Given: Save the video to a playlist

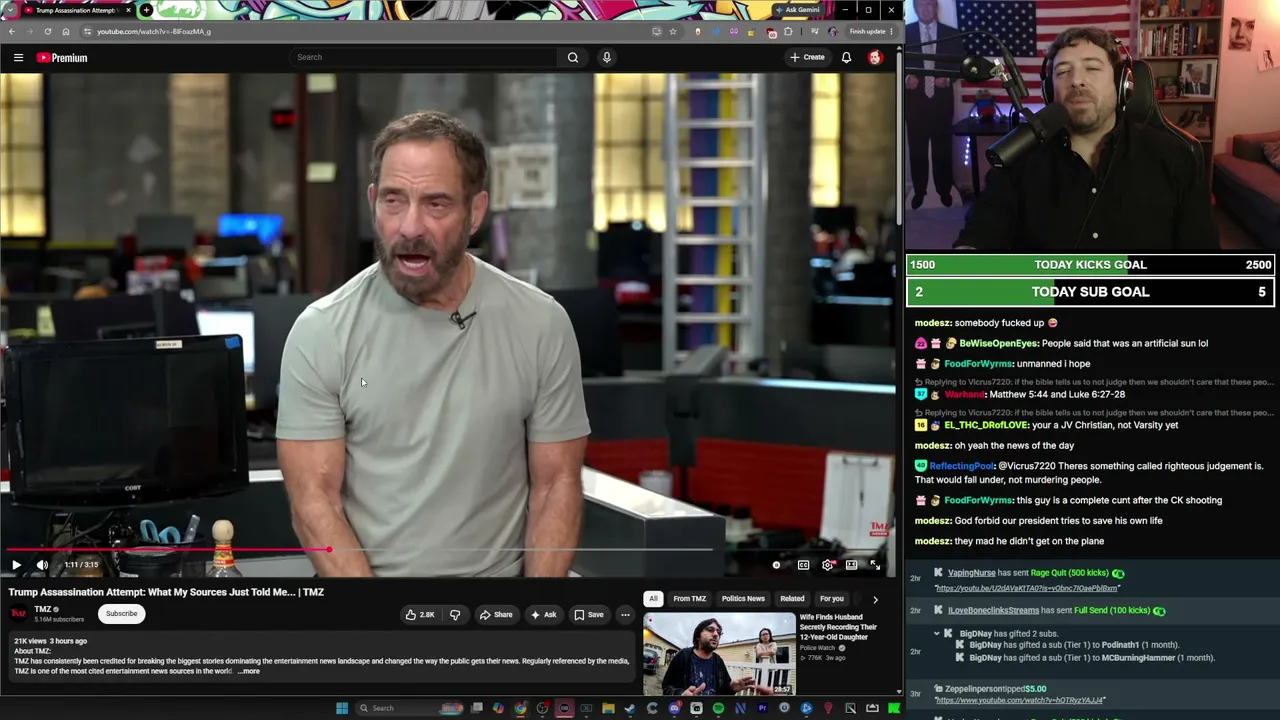Looking at the screenshot, I should (x=589, y=615).
